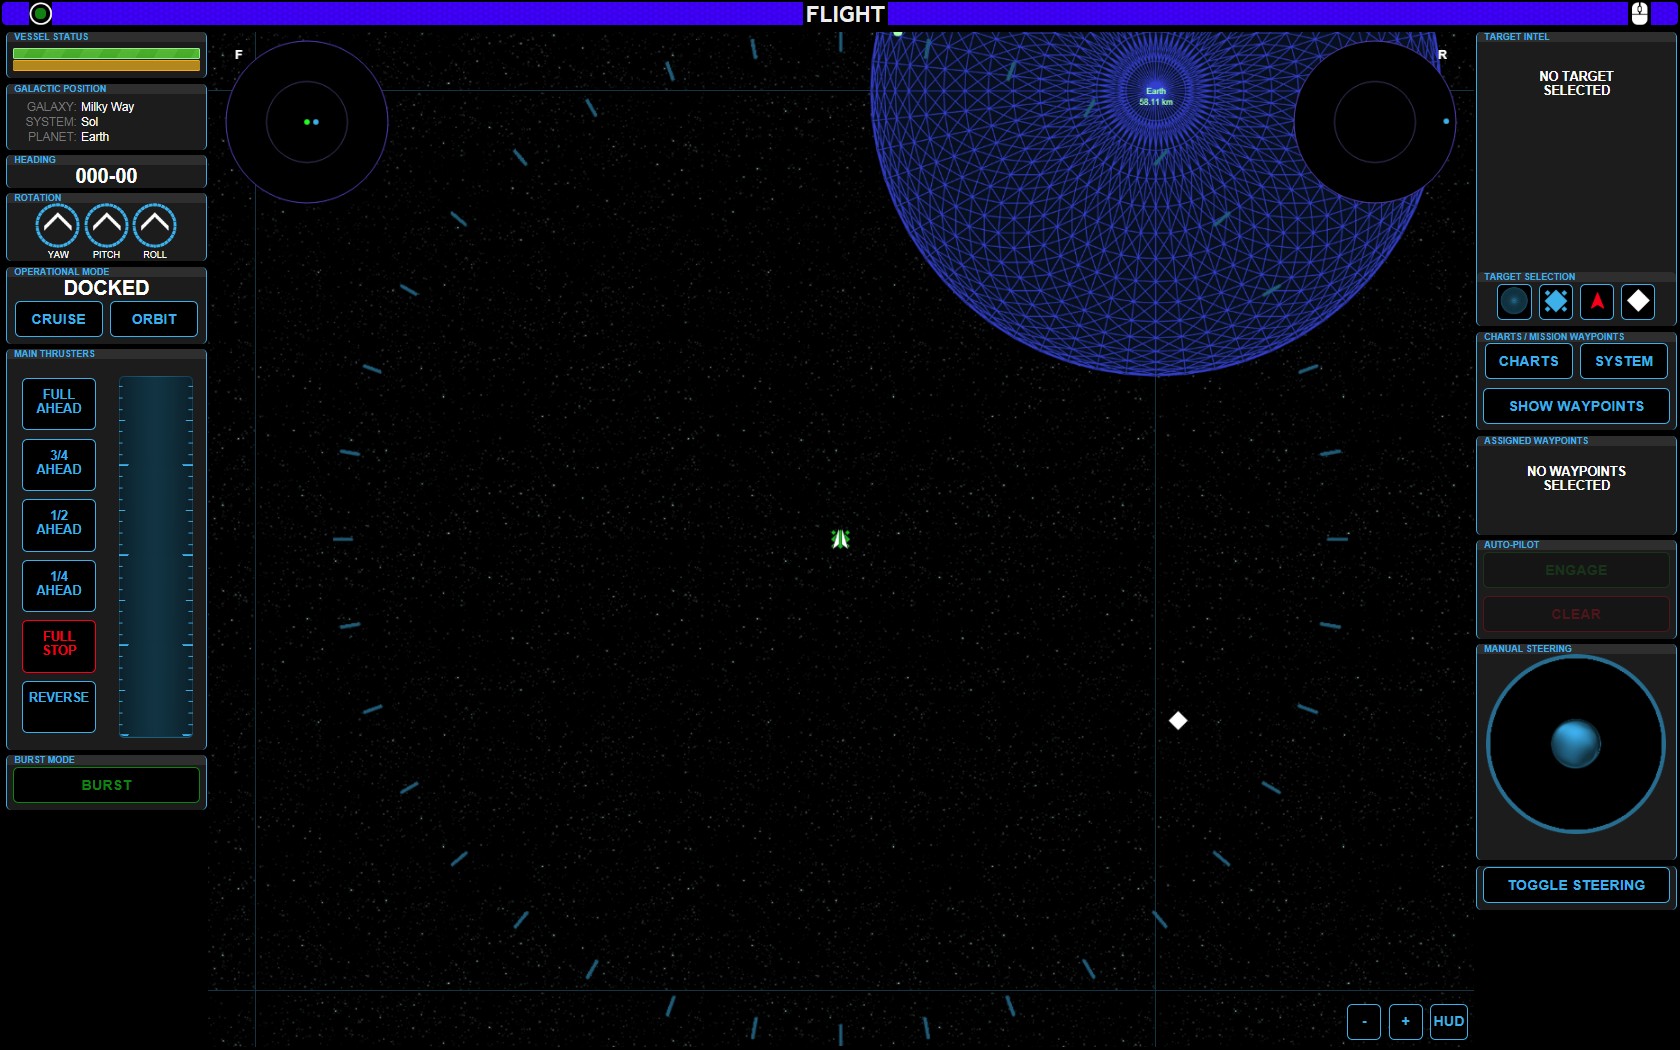Open the Charts view

point(1528,361)
